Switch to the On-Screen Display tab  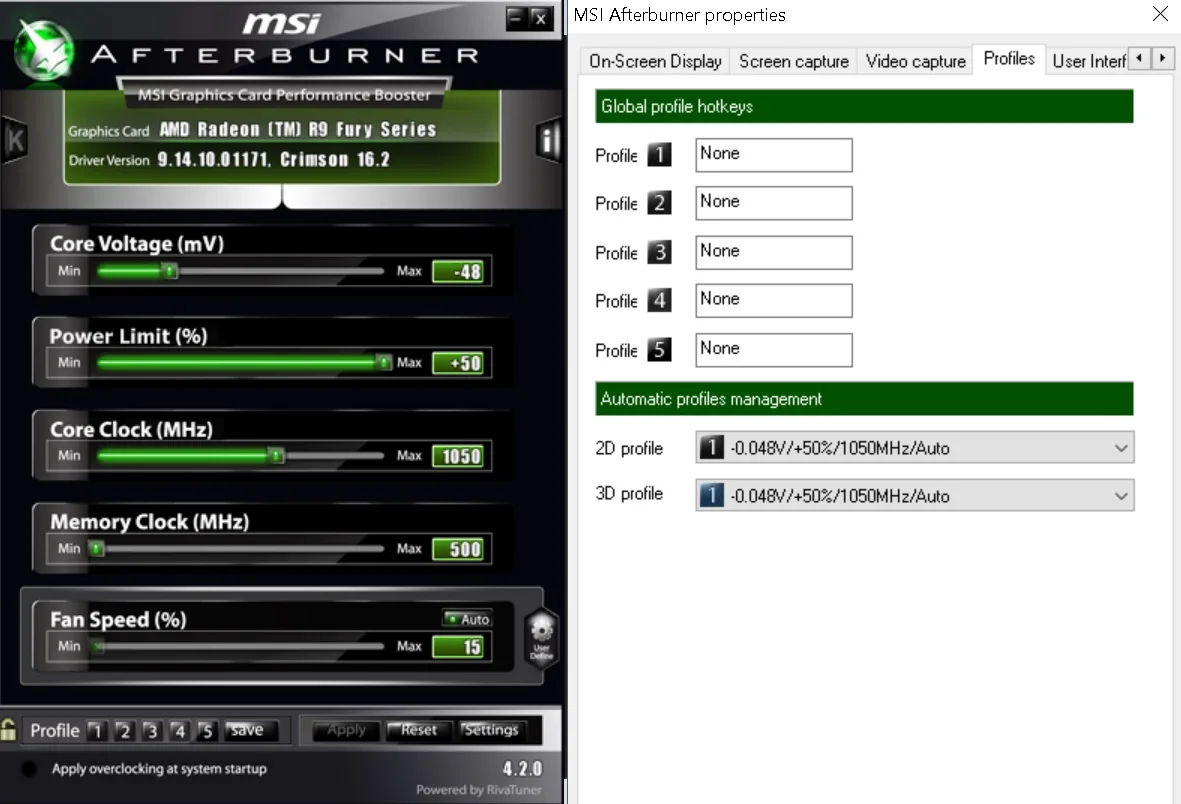click(x=655, y=61)
